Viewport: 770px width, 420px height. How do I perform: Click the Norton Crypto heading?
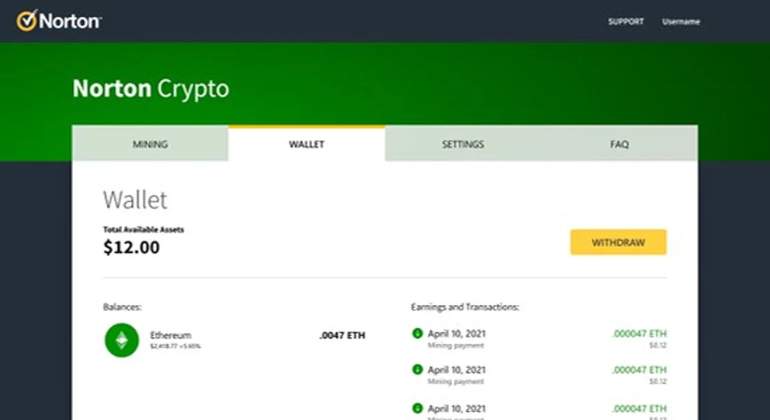point(151,89)
